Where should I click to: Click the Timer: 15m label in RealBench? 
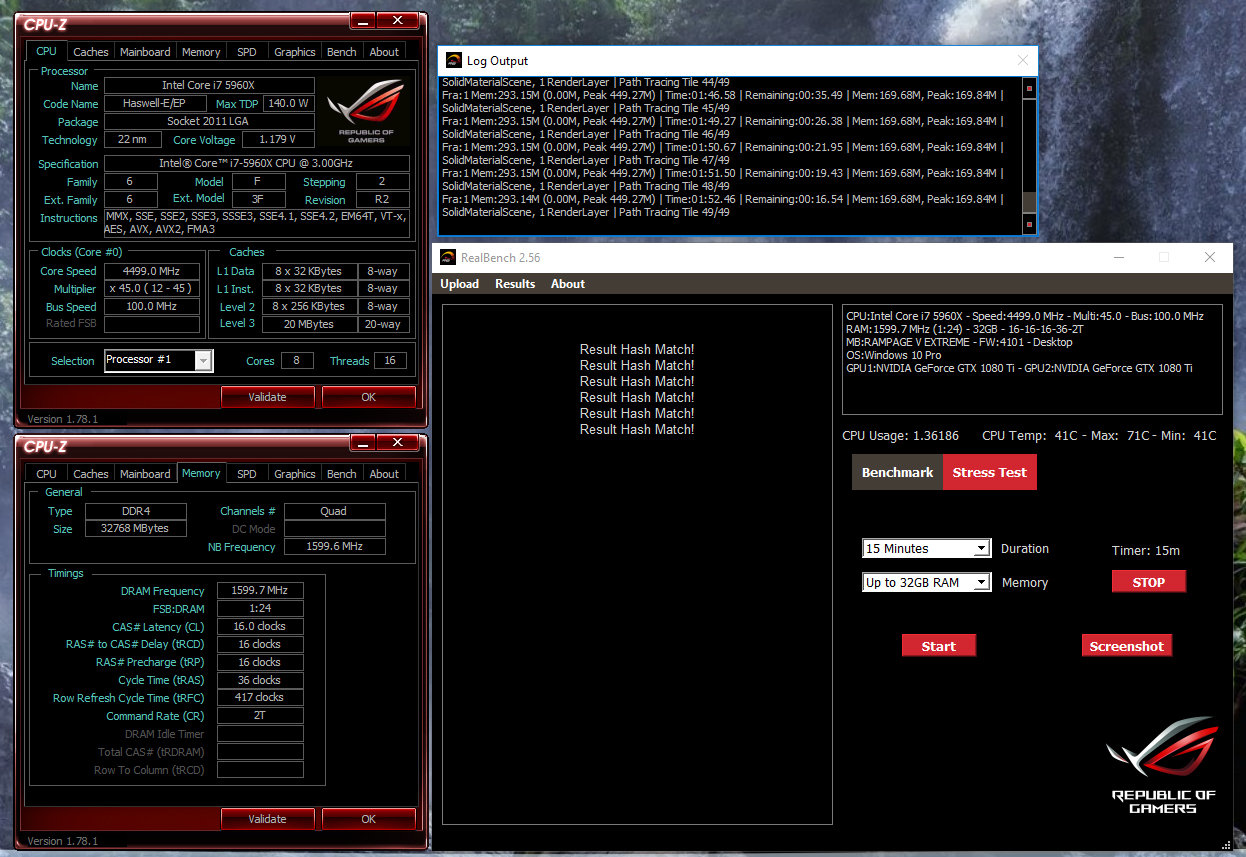point(1146,550)
